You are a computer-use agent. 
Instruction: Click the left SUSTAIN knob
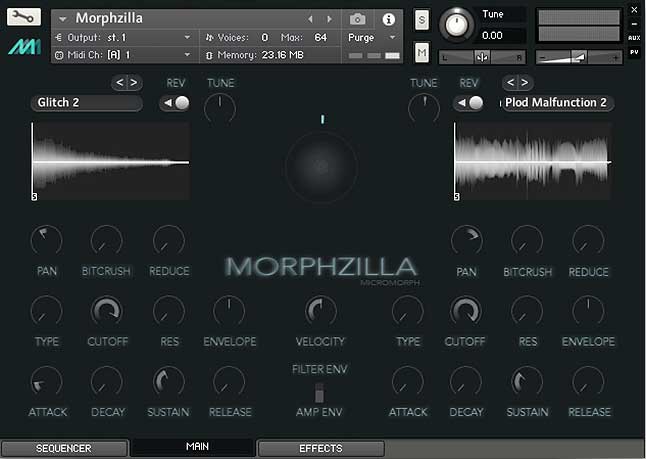(x=169, y=382)
